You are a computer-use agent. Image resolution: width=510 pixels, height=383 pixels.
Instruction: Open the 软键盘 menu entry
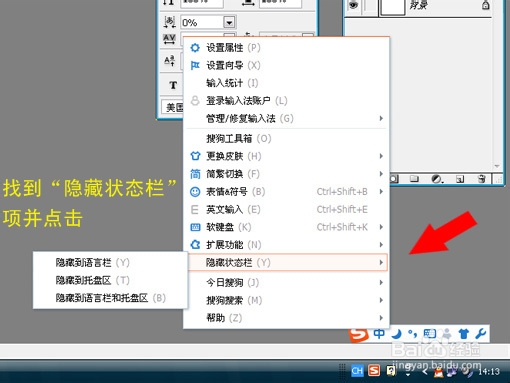[287, 227]
